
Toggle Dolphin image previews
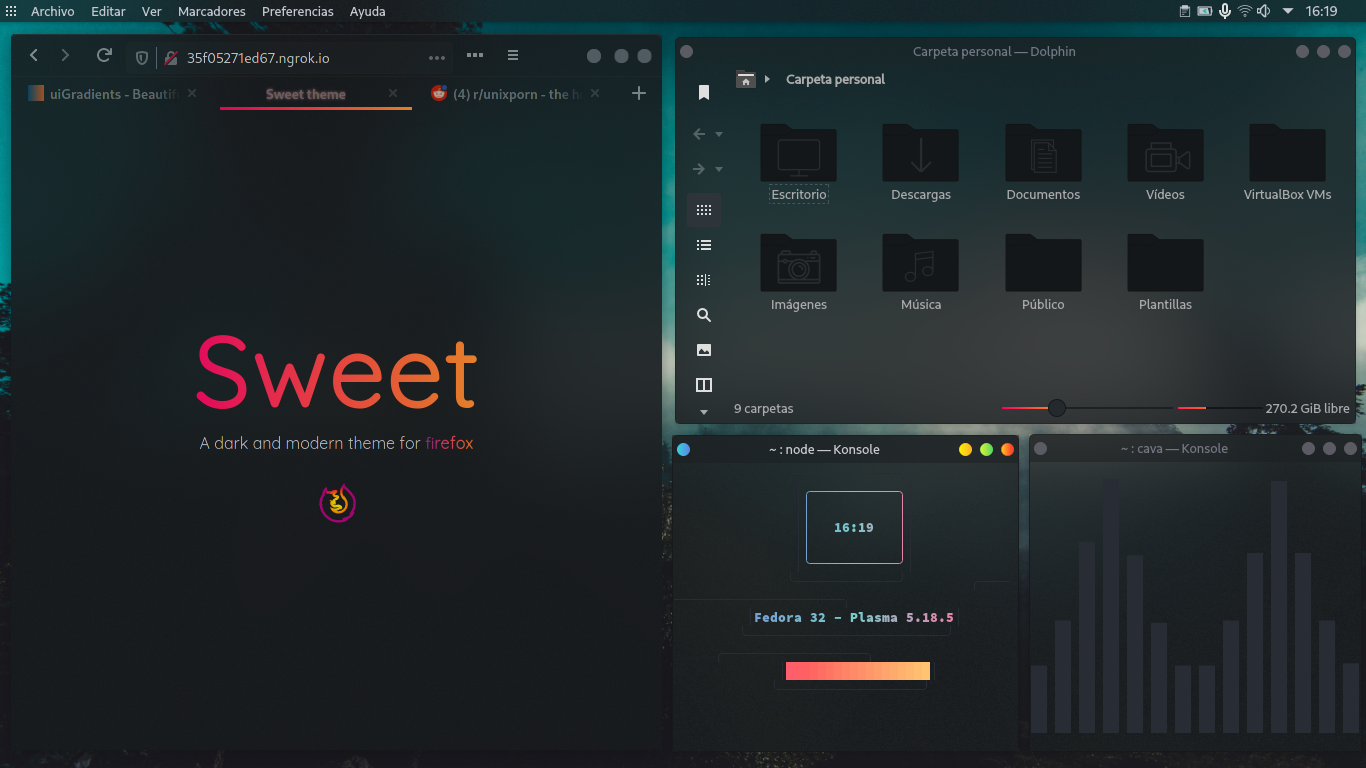pyautogui.click(x=704, y=350)
